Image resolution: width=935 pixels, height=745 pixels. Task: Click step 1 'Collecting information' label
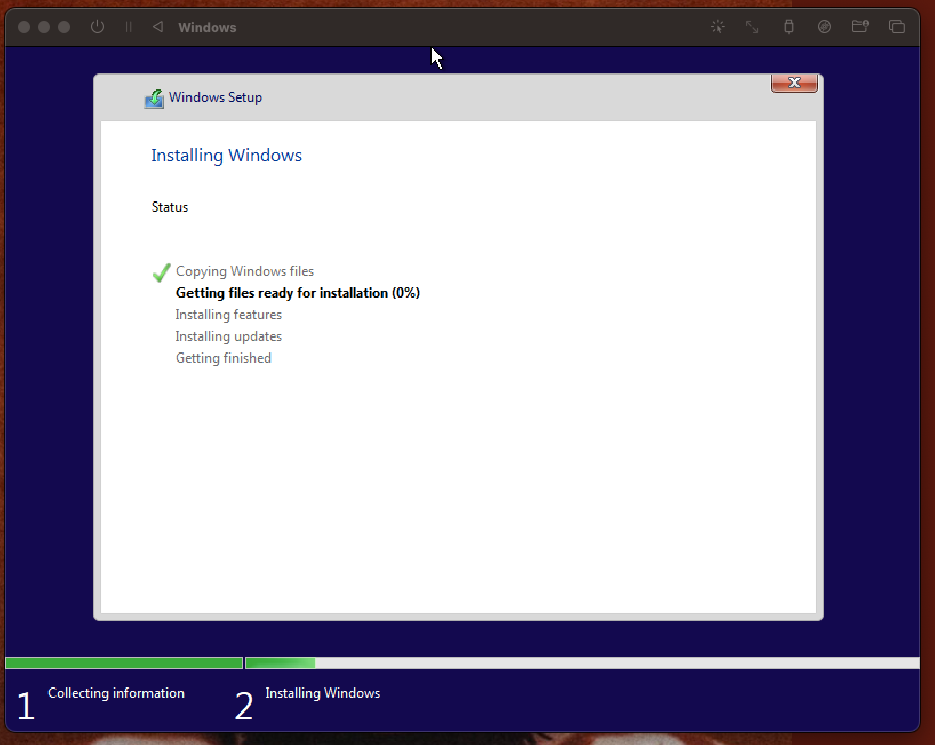(116, 693)
